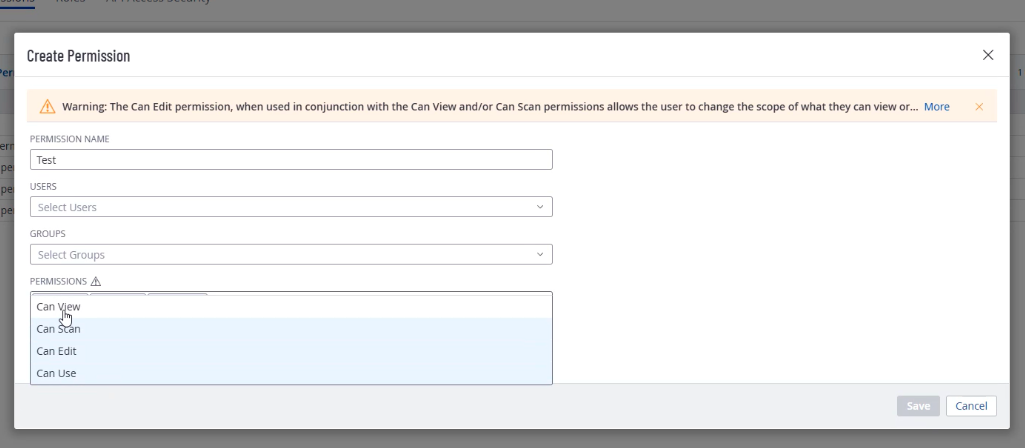This screenshot has width=1025, height=448.
Task: Focus the Permission Name text field
Action: coord(290,159)
